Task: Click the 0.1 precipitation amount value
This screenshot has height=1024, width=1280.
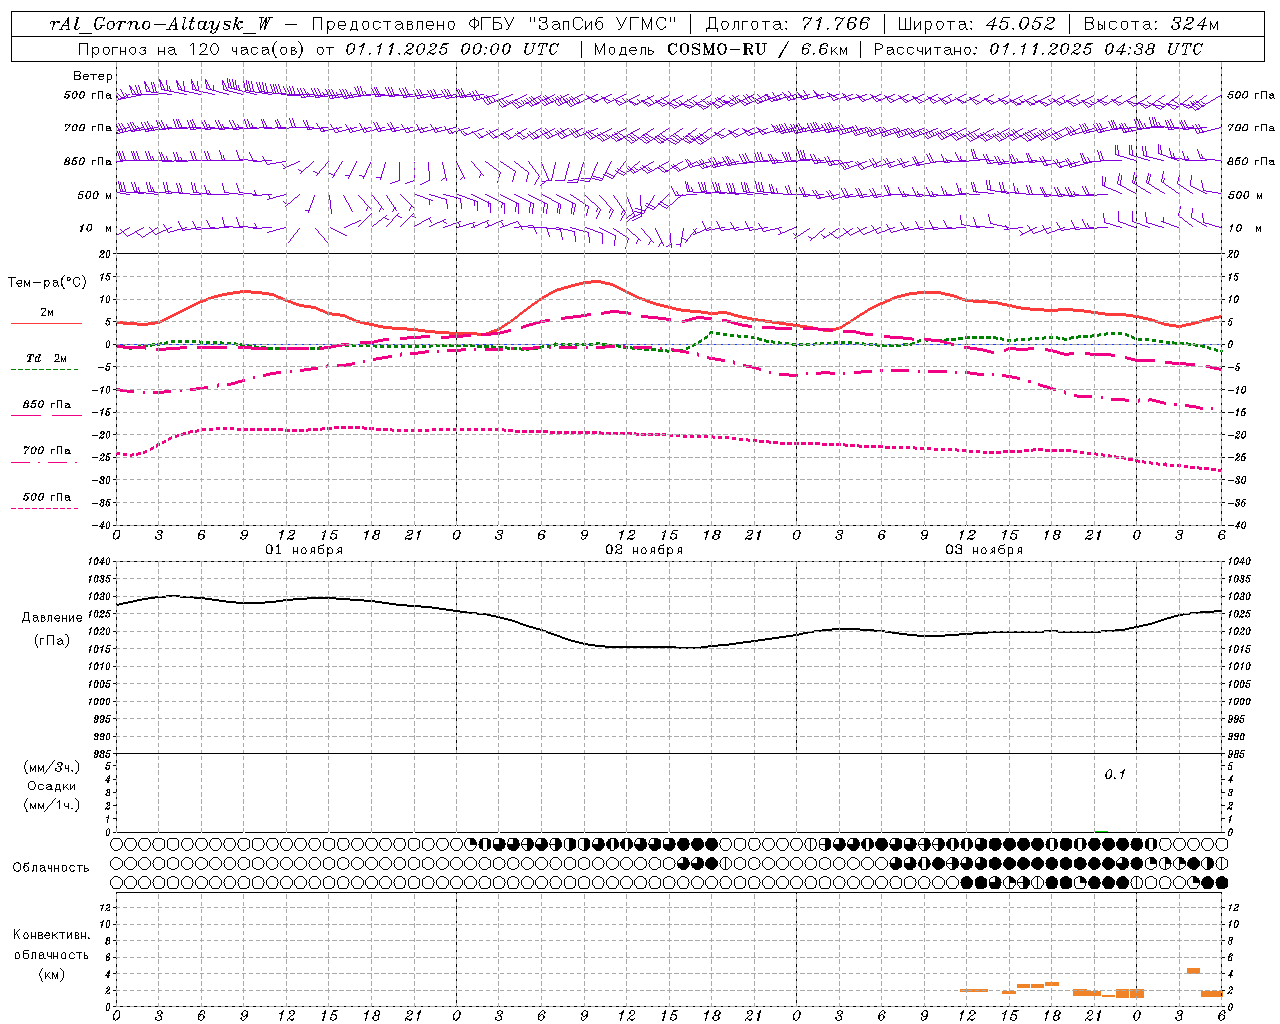Action: tap(1115, 774)
